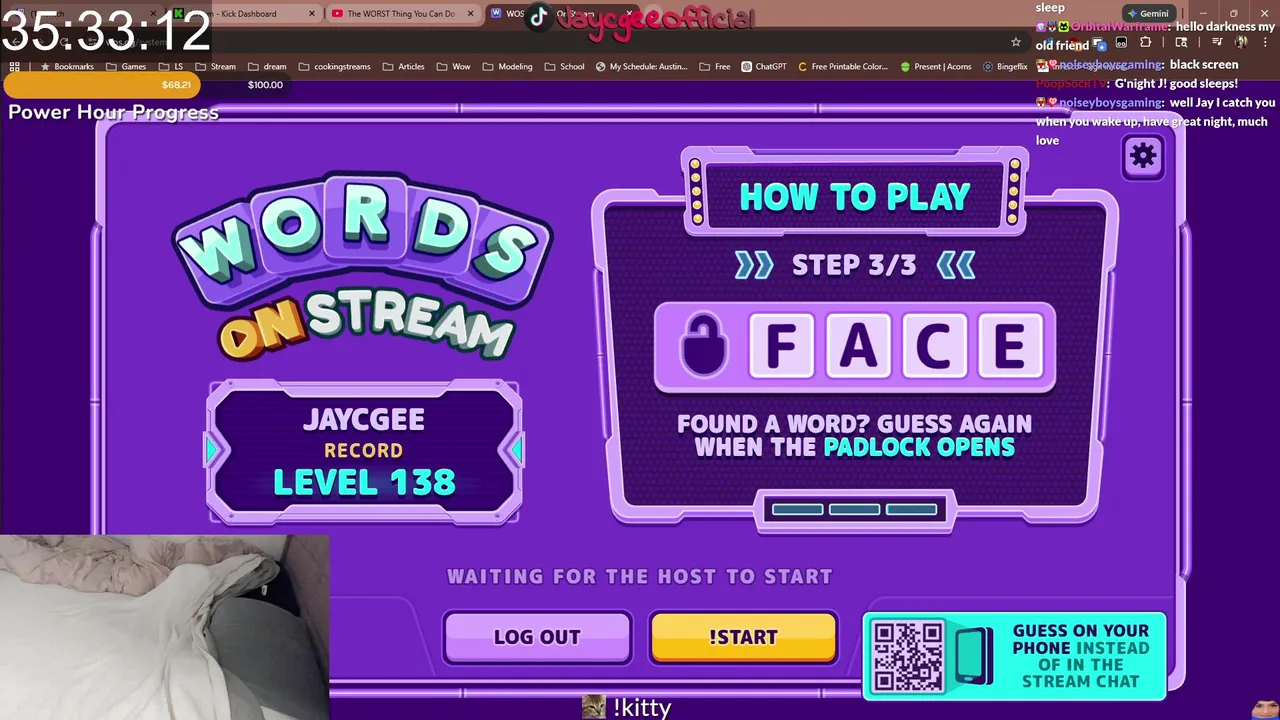Open the Gemini assistant button
Screen dimensions: 1280x720
click(x=1147, y=14)
